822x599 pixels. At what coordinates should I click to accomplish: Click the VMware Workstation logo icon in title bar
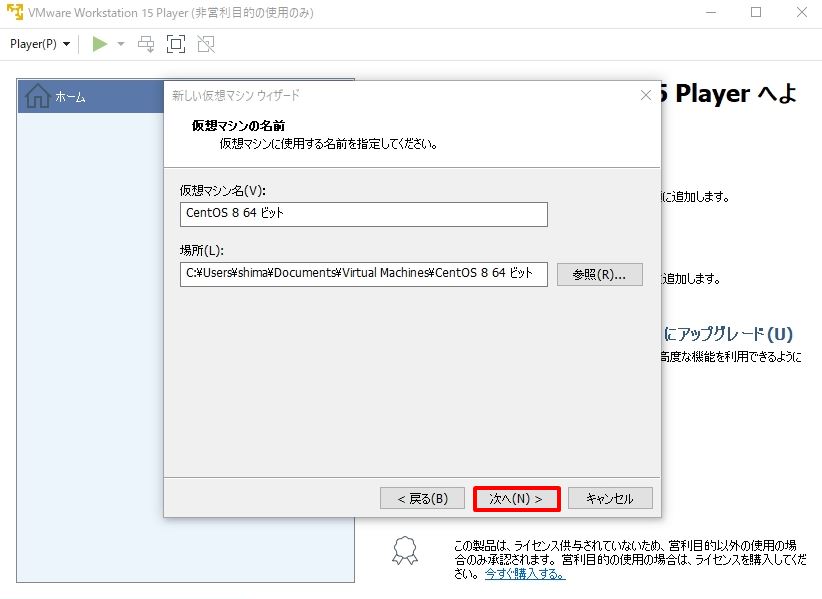(x=15, y=12)
